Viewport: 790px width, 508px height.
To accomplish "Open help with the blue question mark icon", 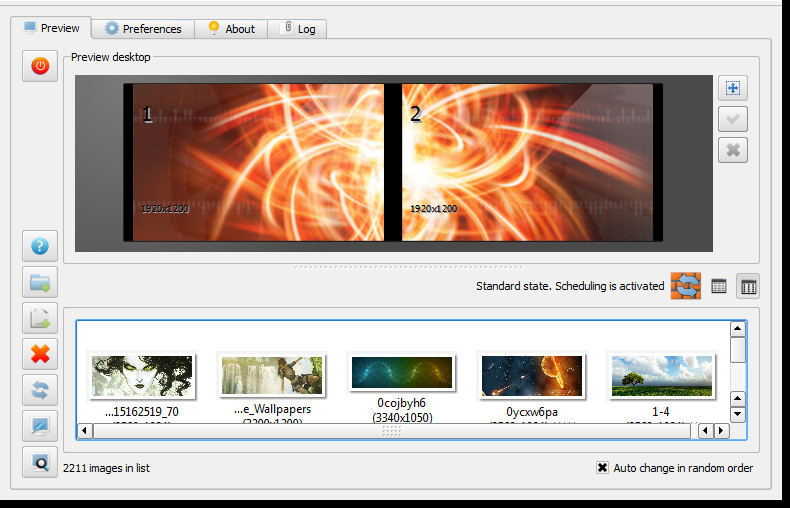I will (x=40, y=246).
